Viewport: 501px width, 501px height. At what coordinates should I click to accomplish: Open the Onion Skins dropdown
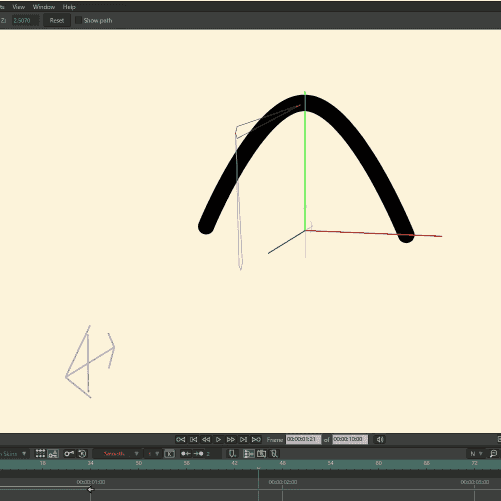coord(13,454)
